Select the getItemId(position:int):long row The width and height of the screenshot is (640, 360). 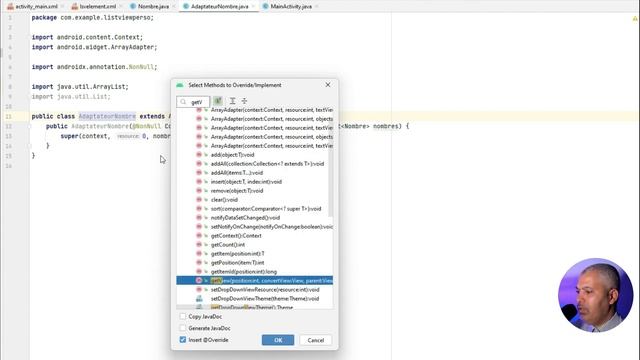pos(255,271)
